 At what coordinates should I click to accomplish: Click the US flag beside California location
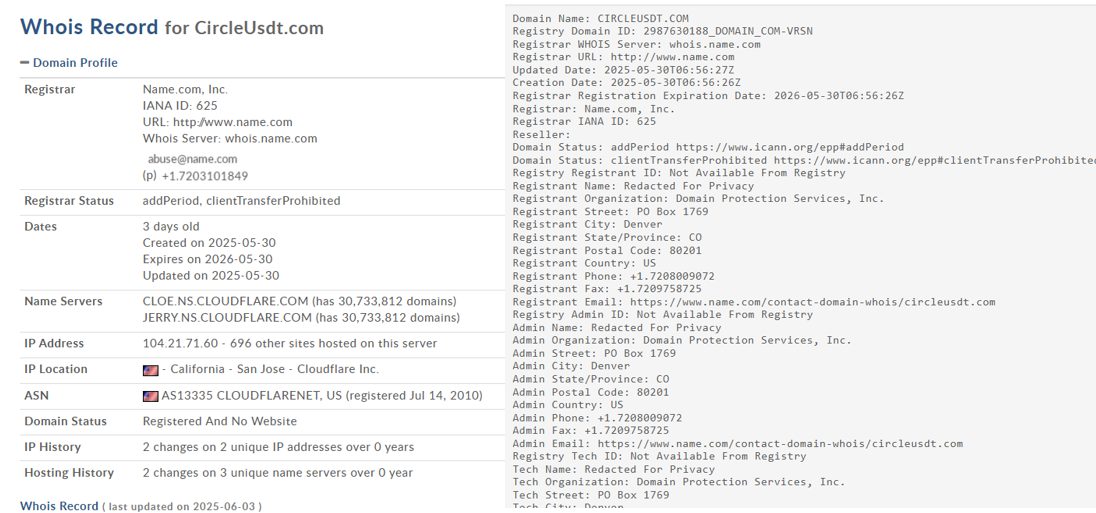pos(150,370)
